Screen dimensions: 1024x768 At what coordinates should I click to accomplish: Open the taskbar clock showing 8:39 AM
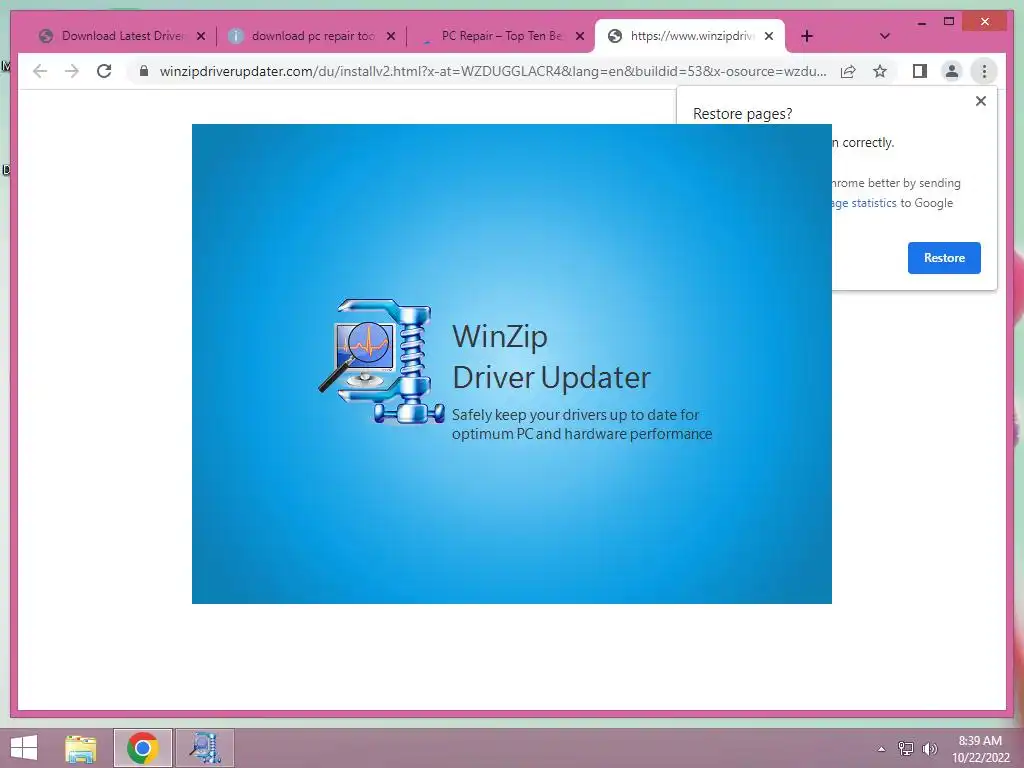980,749
